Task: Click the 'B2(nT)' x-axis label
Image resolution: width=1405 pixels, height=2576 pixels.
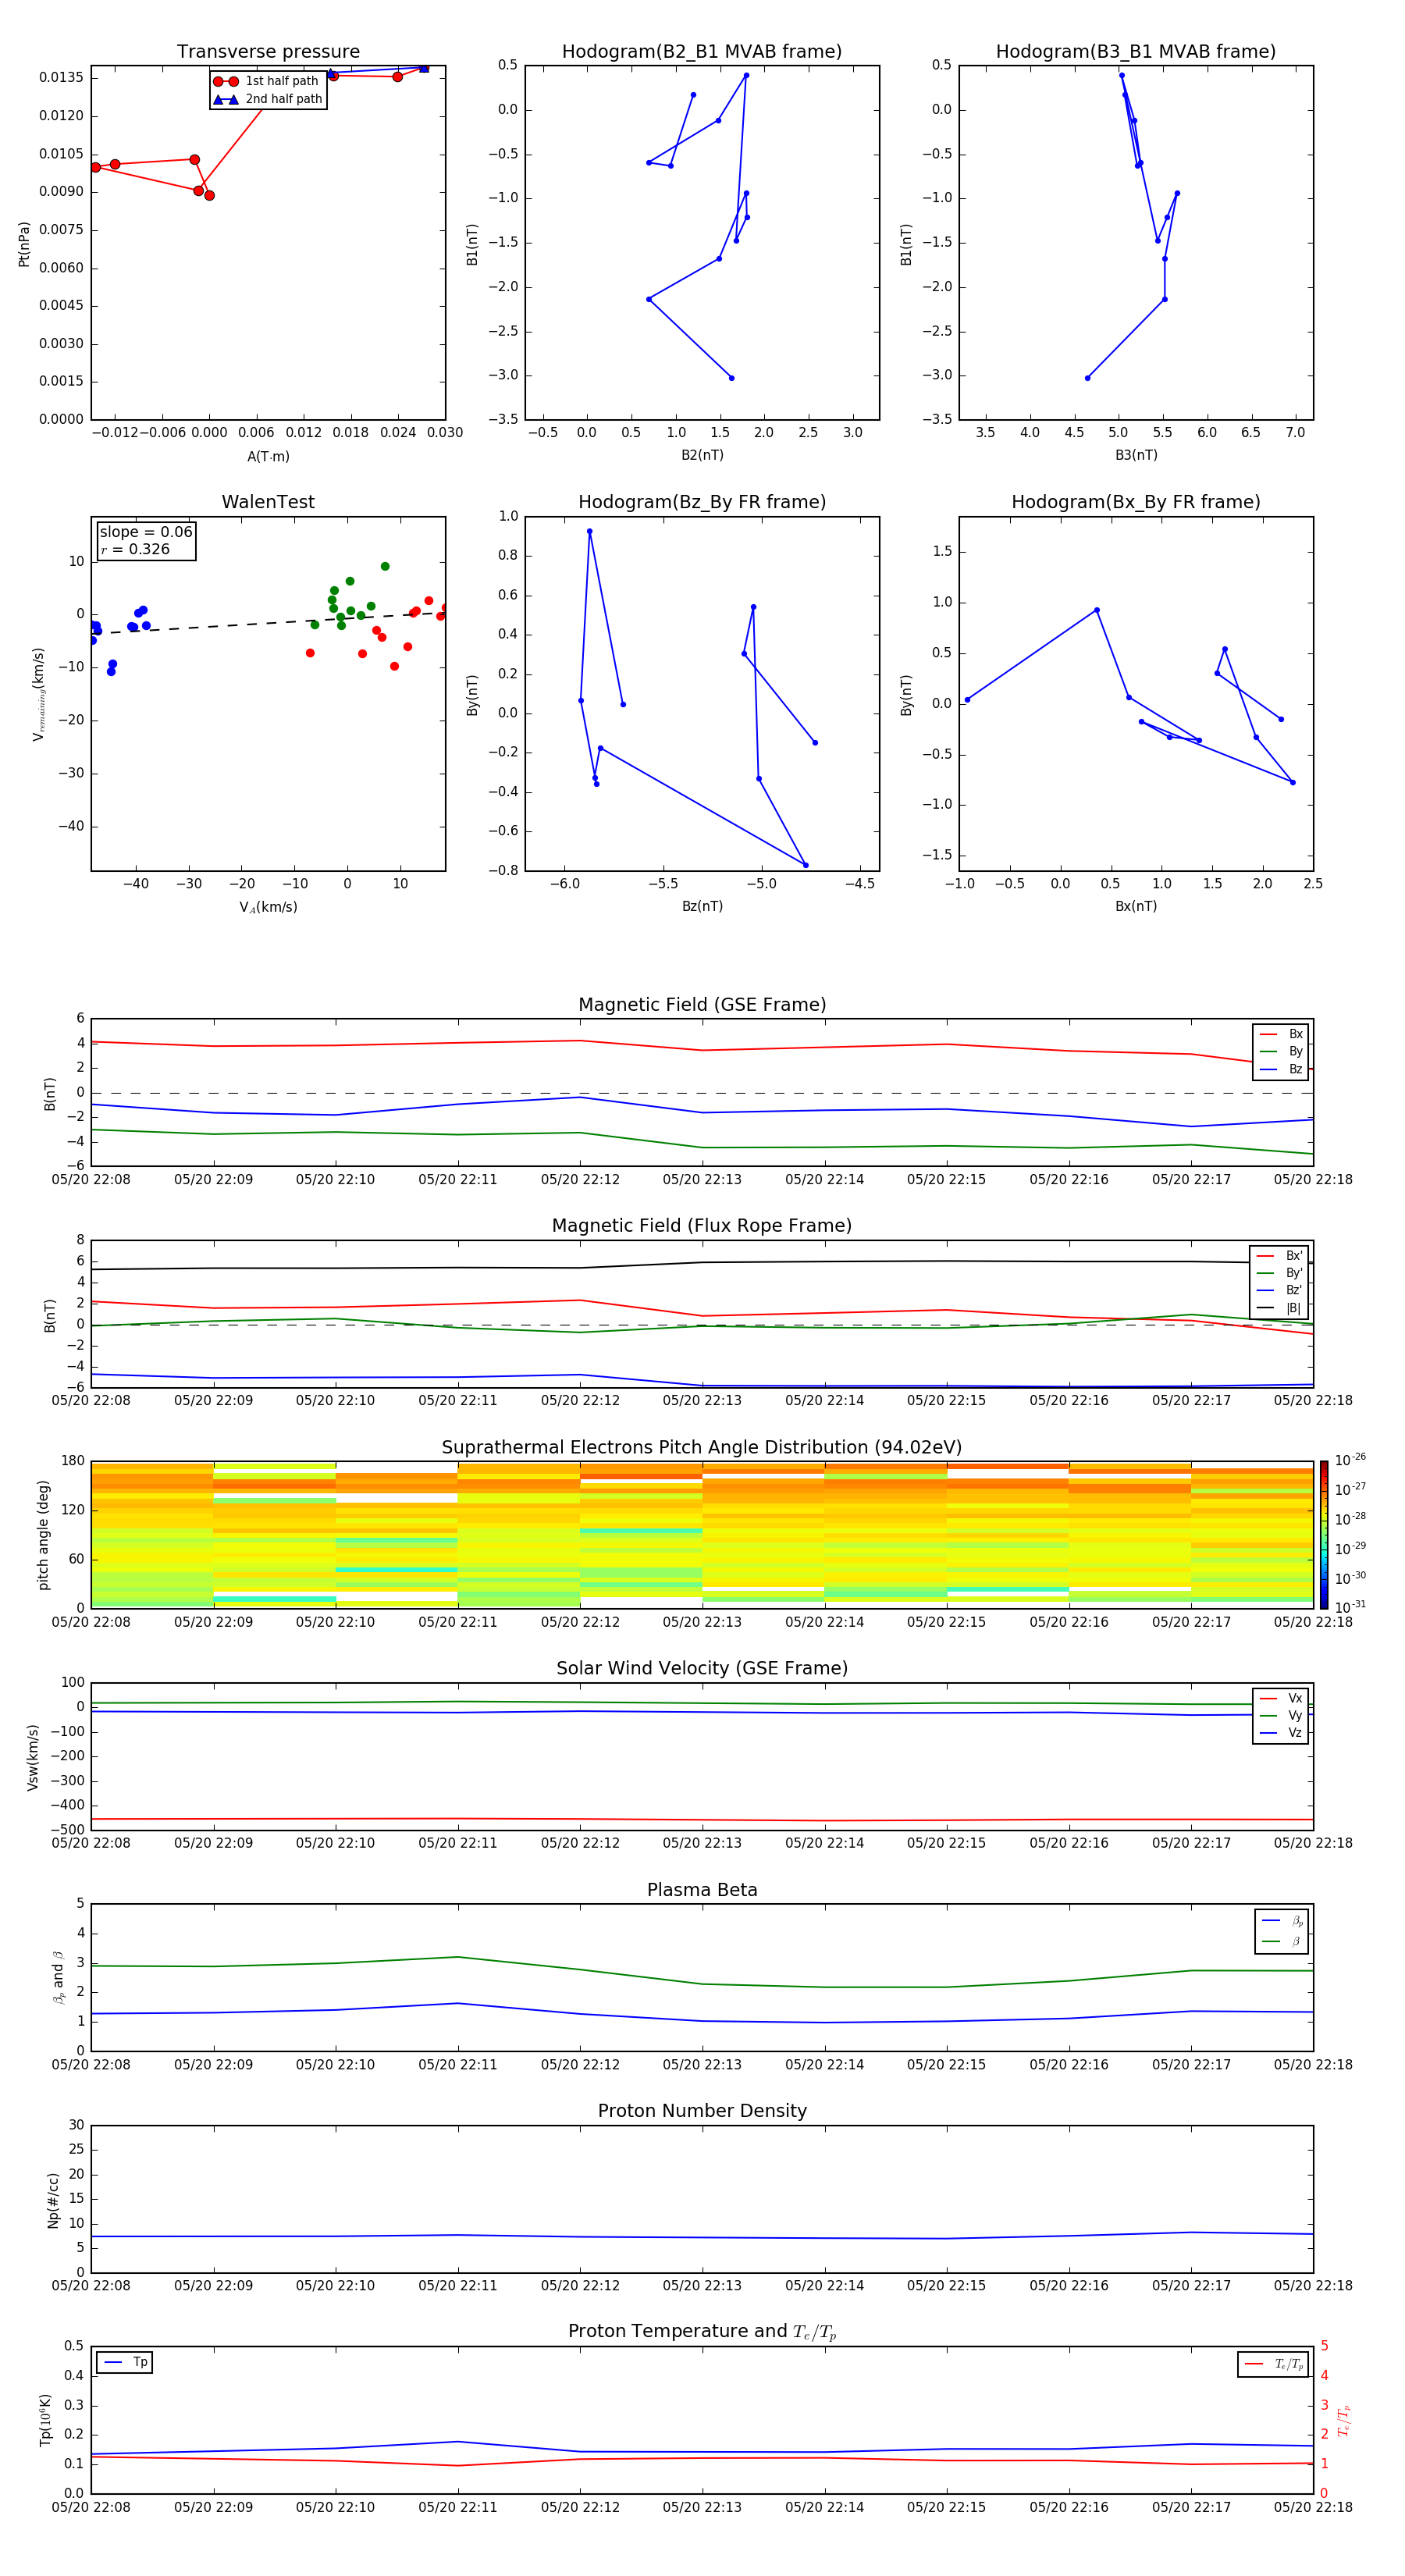Action: 702,455
